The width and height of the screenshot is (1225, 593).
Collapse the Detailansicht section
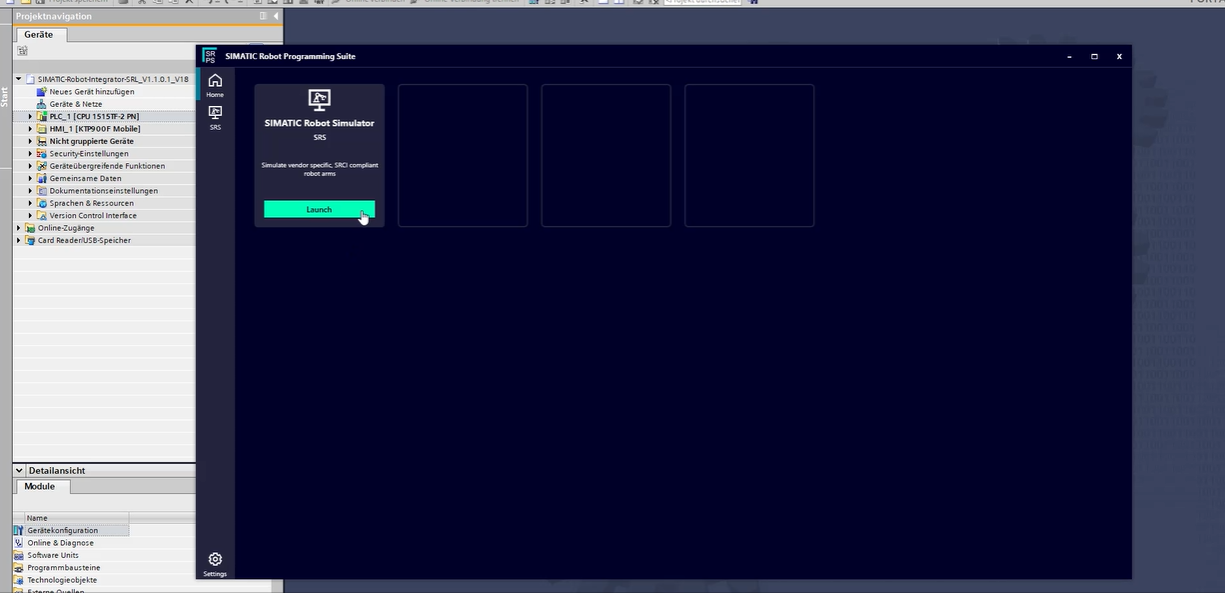click(20, 470)
